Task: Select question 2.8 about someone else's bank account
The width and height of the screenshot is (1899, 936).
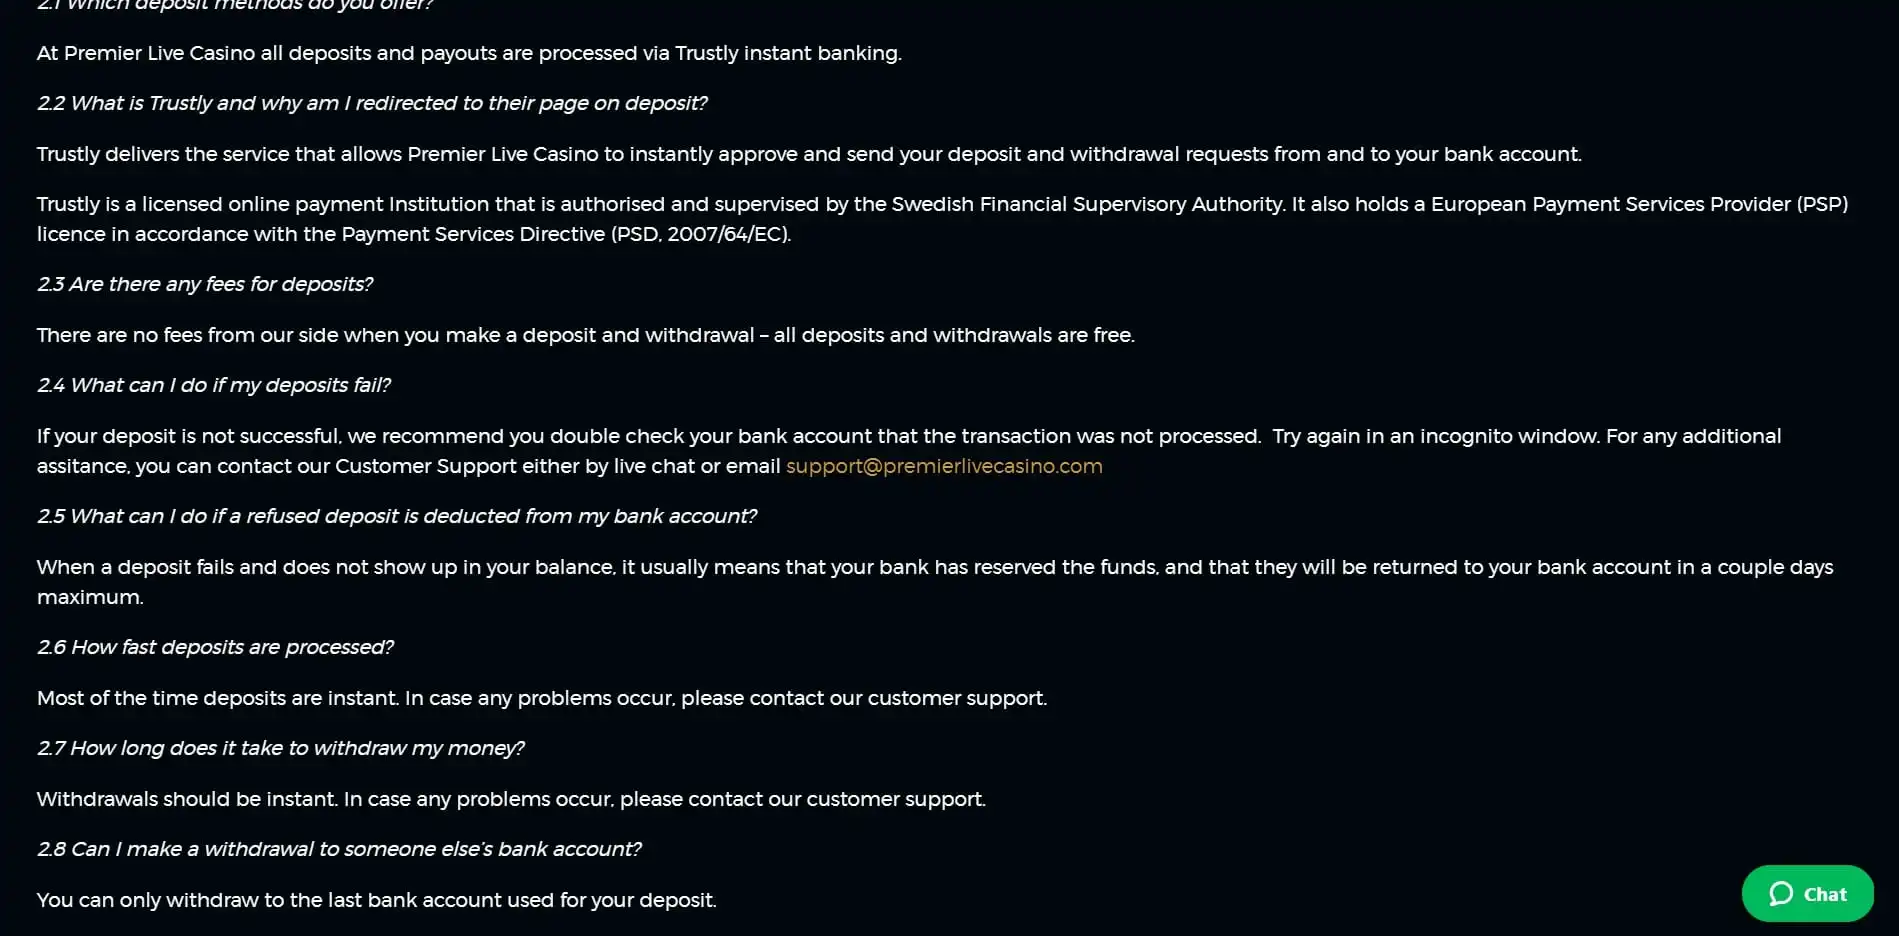Action: 339,849
